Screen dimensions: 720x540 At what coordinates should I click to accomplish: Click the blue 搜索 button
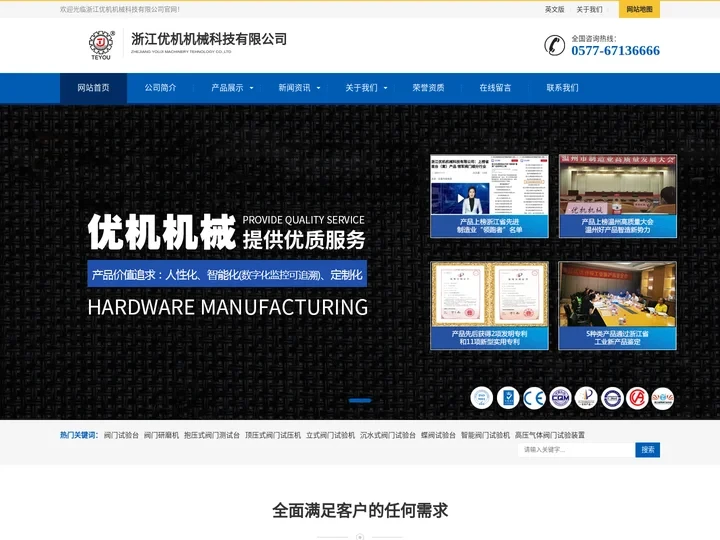tap(647, 450)
